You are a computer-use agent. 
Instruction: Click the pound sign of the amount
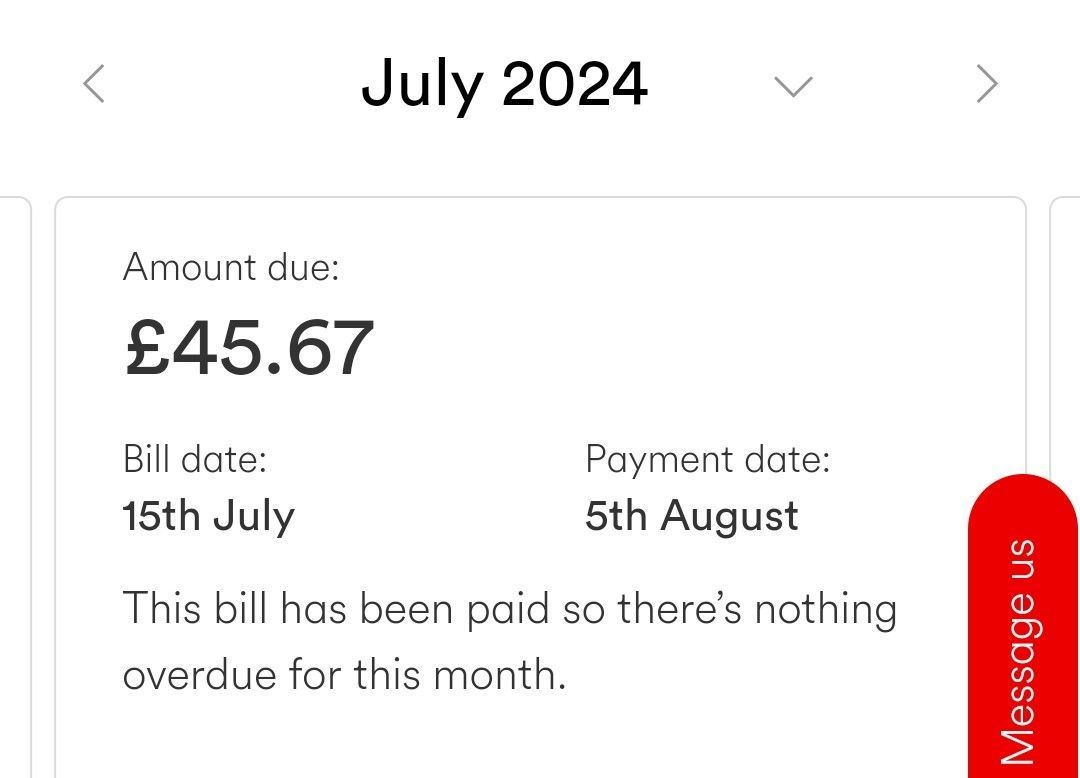point(147,348)
